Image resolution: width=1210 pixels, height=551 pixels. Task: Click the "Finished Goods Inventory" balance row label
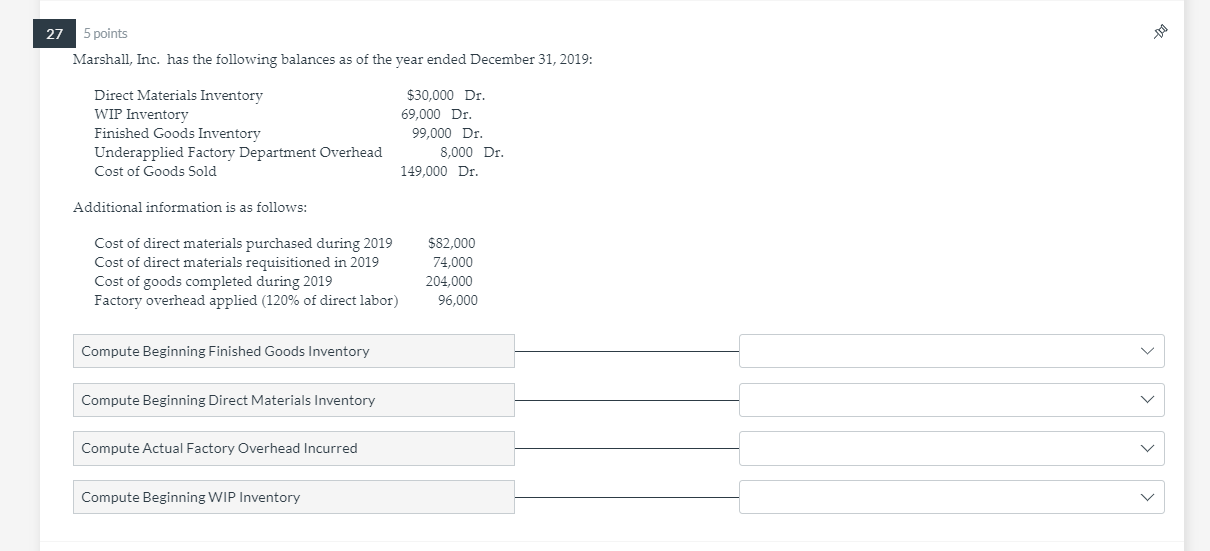pos(177,133)
